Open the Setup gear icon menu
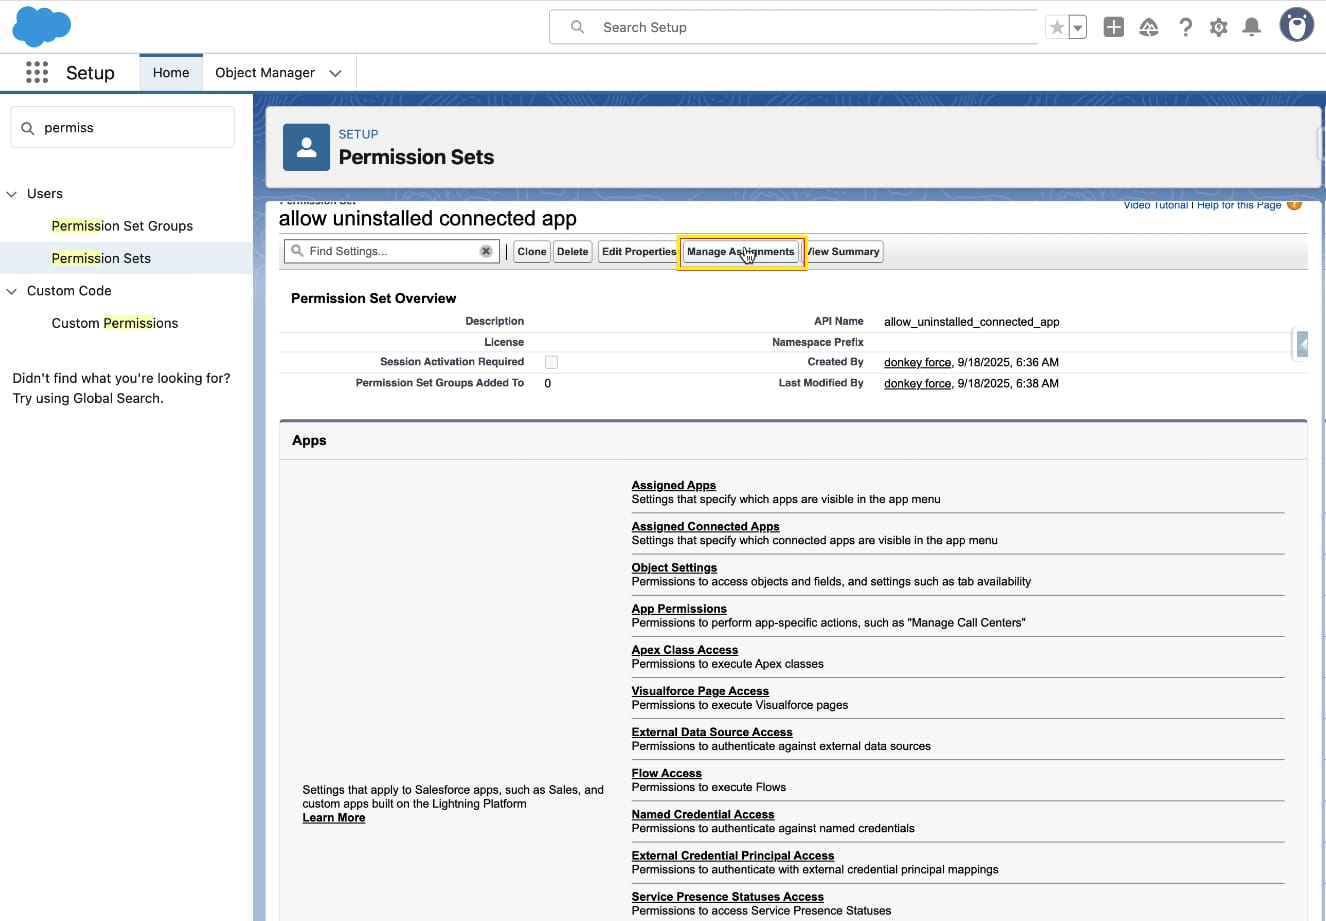Viewport: 1326px width, 921px height. 1218,28
